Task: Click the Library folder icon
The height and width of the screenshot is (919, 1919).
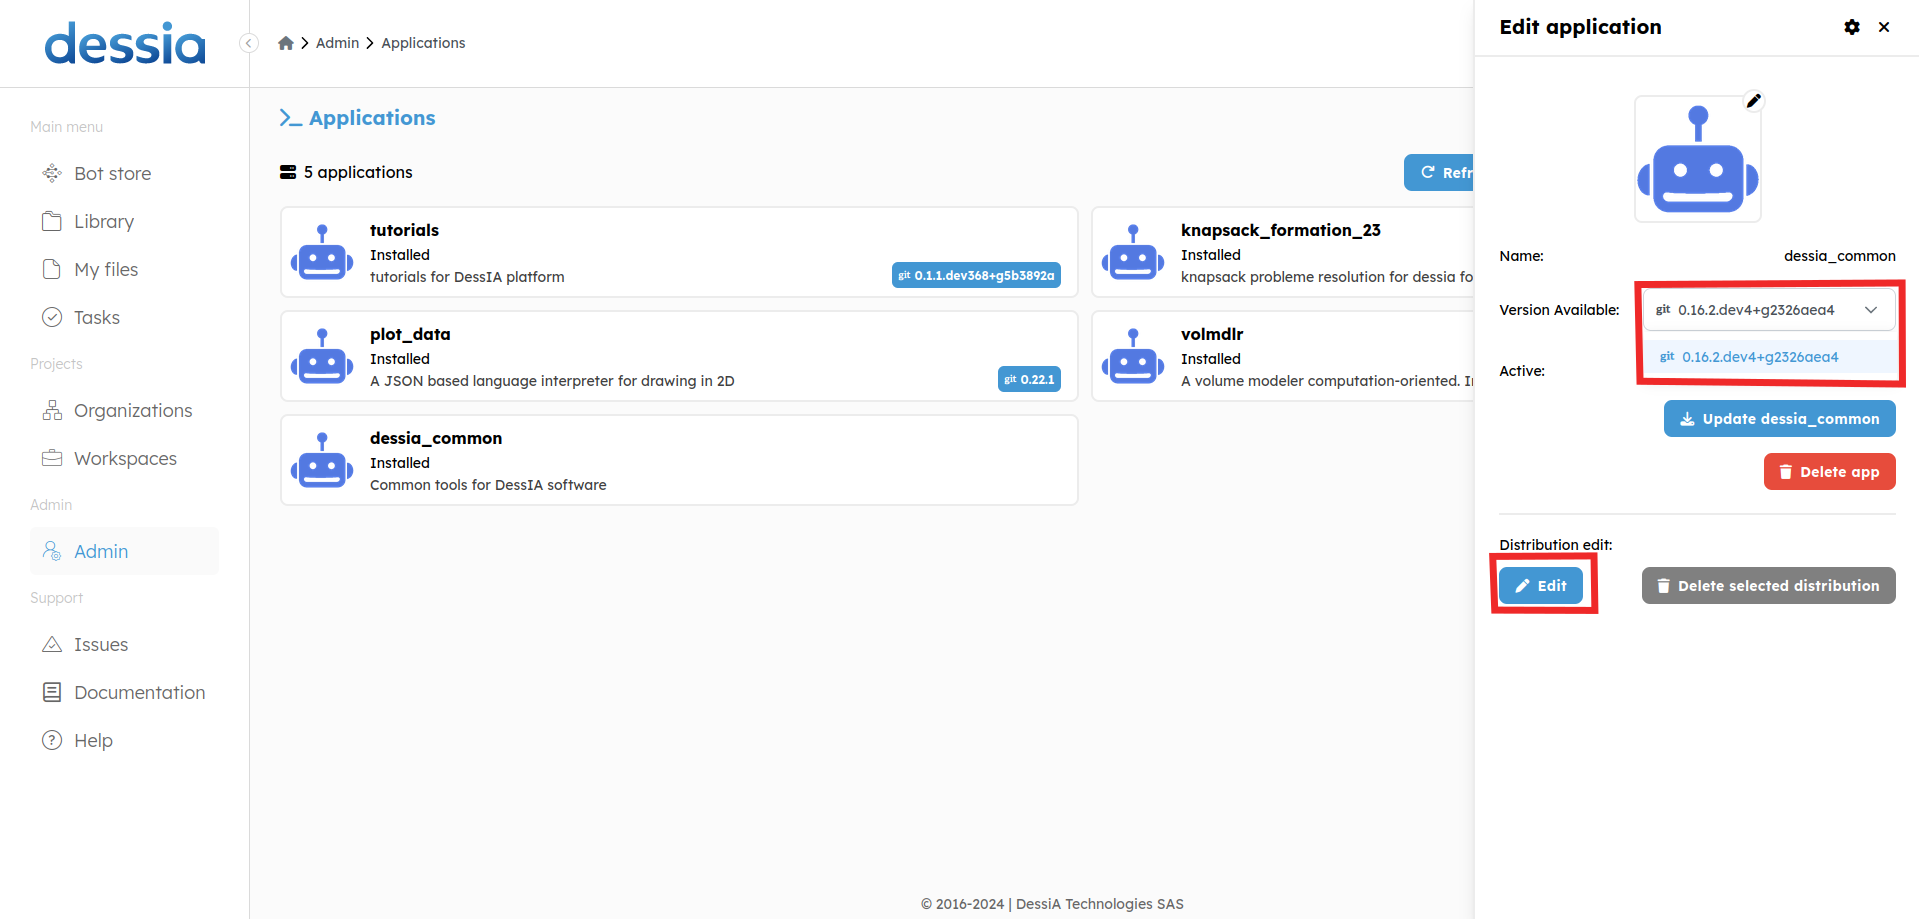Action: pos(52,221)
